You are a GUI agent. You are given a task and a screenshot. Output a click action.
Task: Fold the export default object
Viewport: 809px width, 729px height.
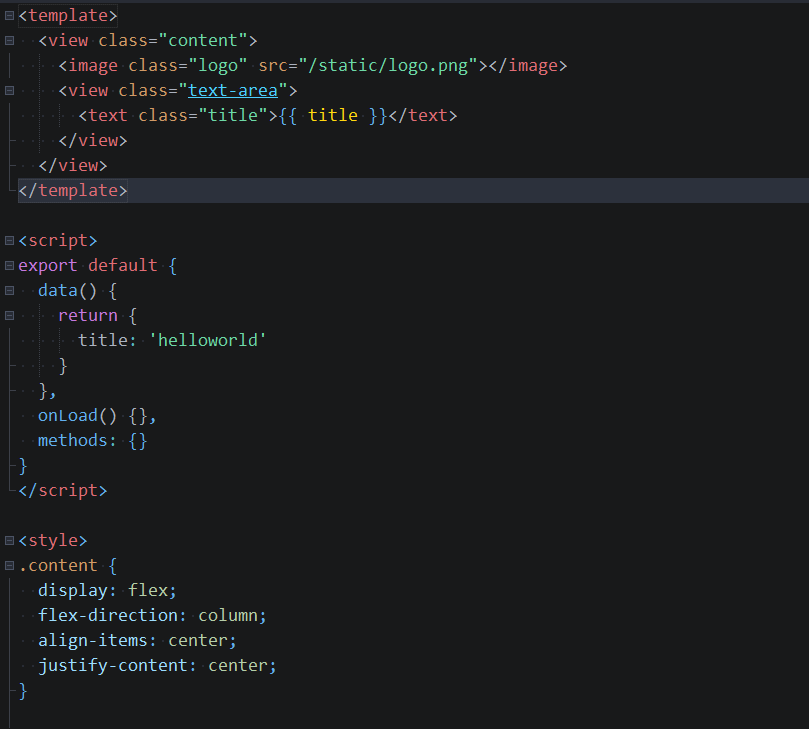point(9,265)
